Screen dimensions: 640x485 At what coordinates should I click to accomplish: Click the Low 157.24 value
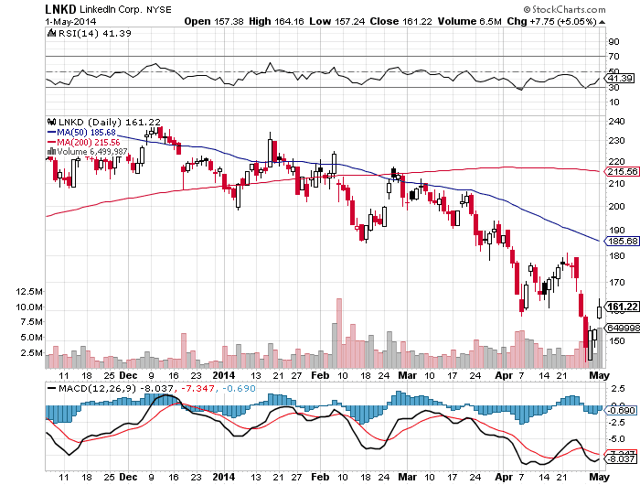point(337,21)
